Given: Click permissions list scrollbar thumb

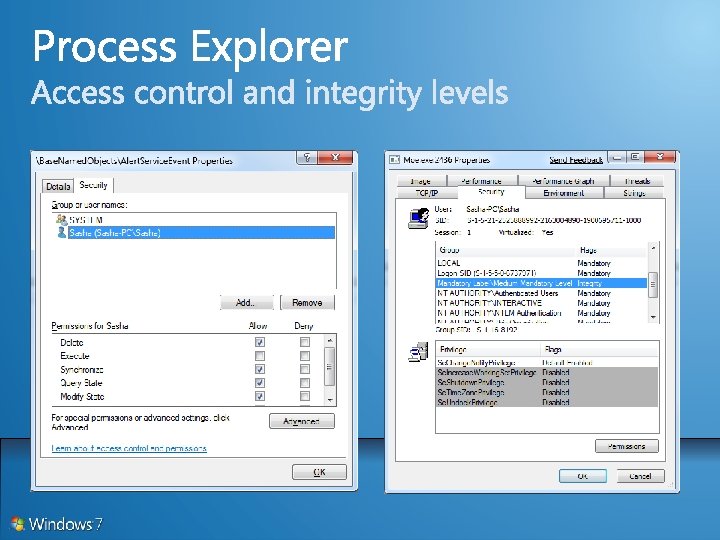Looking at the screenshot, I should (330, 366).
